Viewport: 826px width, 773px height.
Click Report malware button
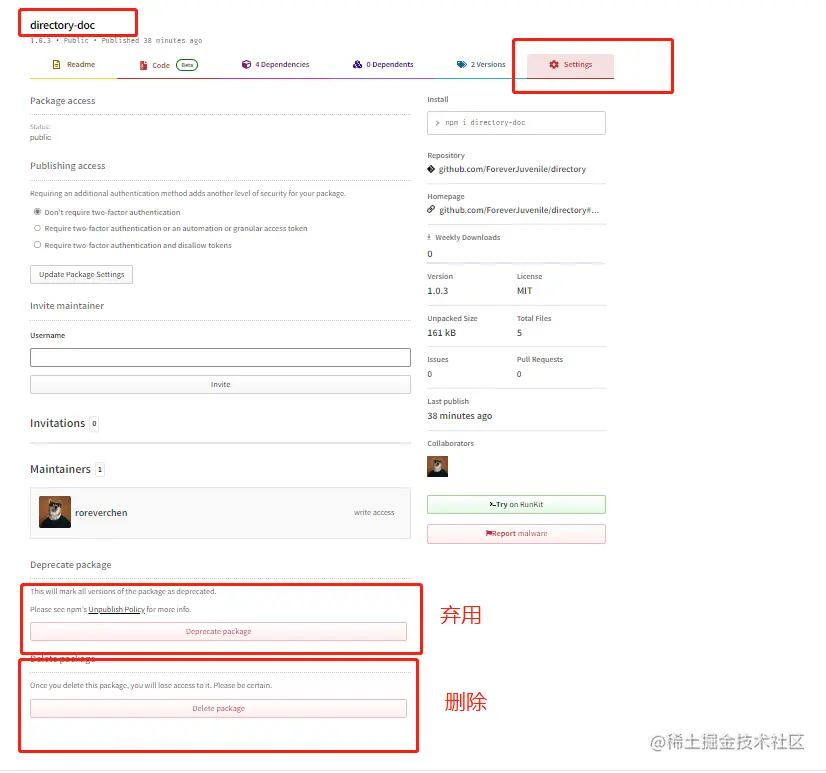516,534
